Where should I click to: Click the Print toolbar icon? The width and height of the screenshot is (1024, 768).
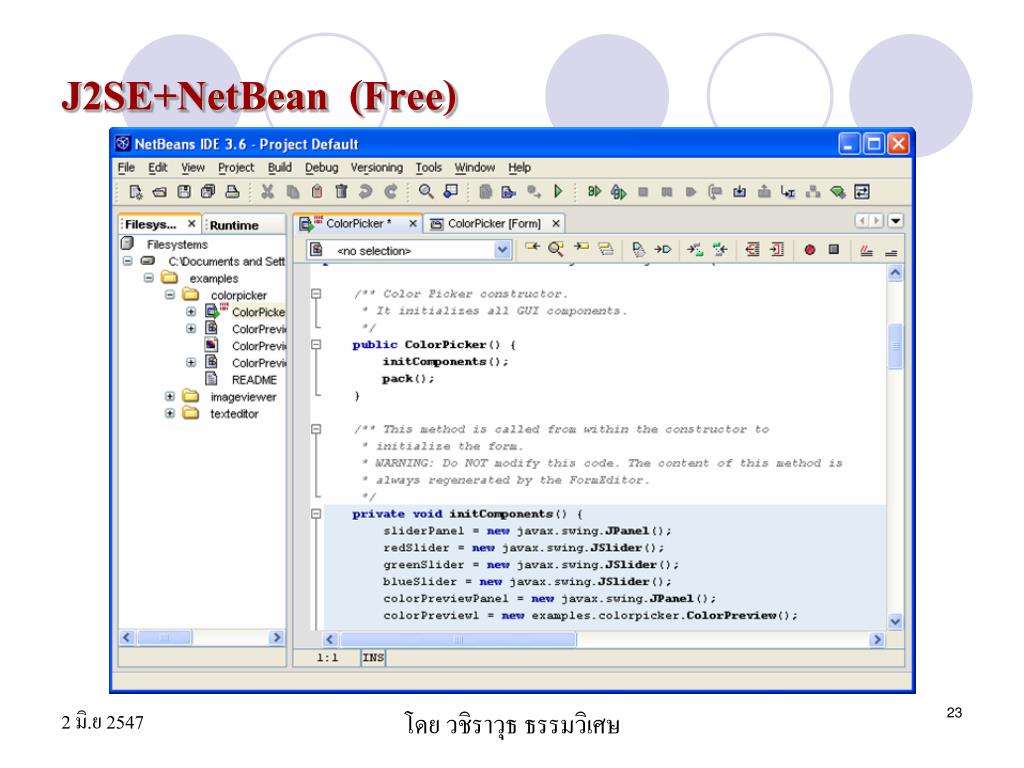pos(232,191)
